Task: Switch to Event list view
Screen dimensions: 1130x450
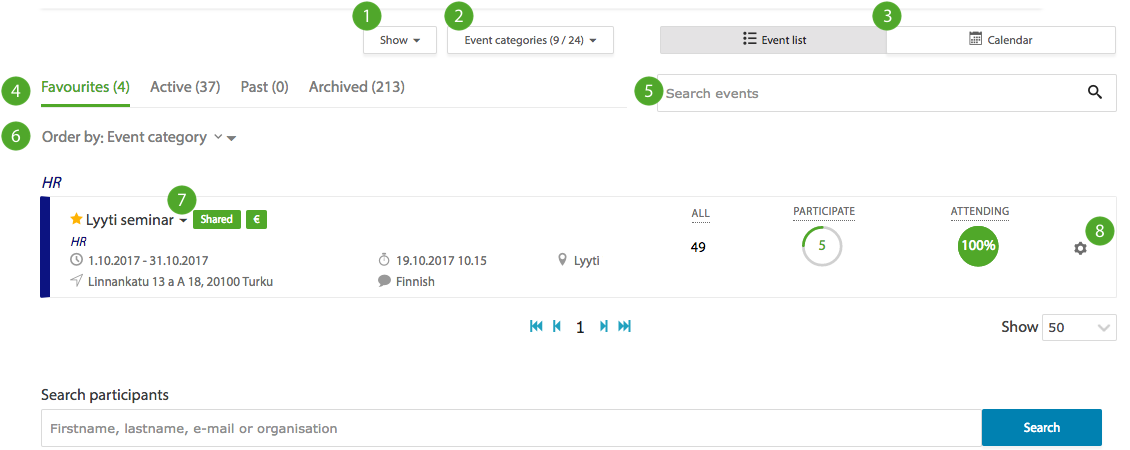Action: tap(773, 40)
